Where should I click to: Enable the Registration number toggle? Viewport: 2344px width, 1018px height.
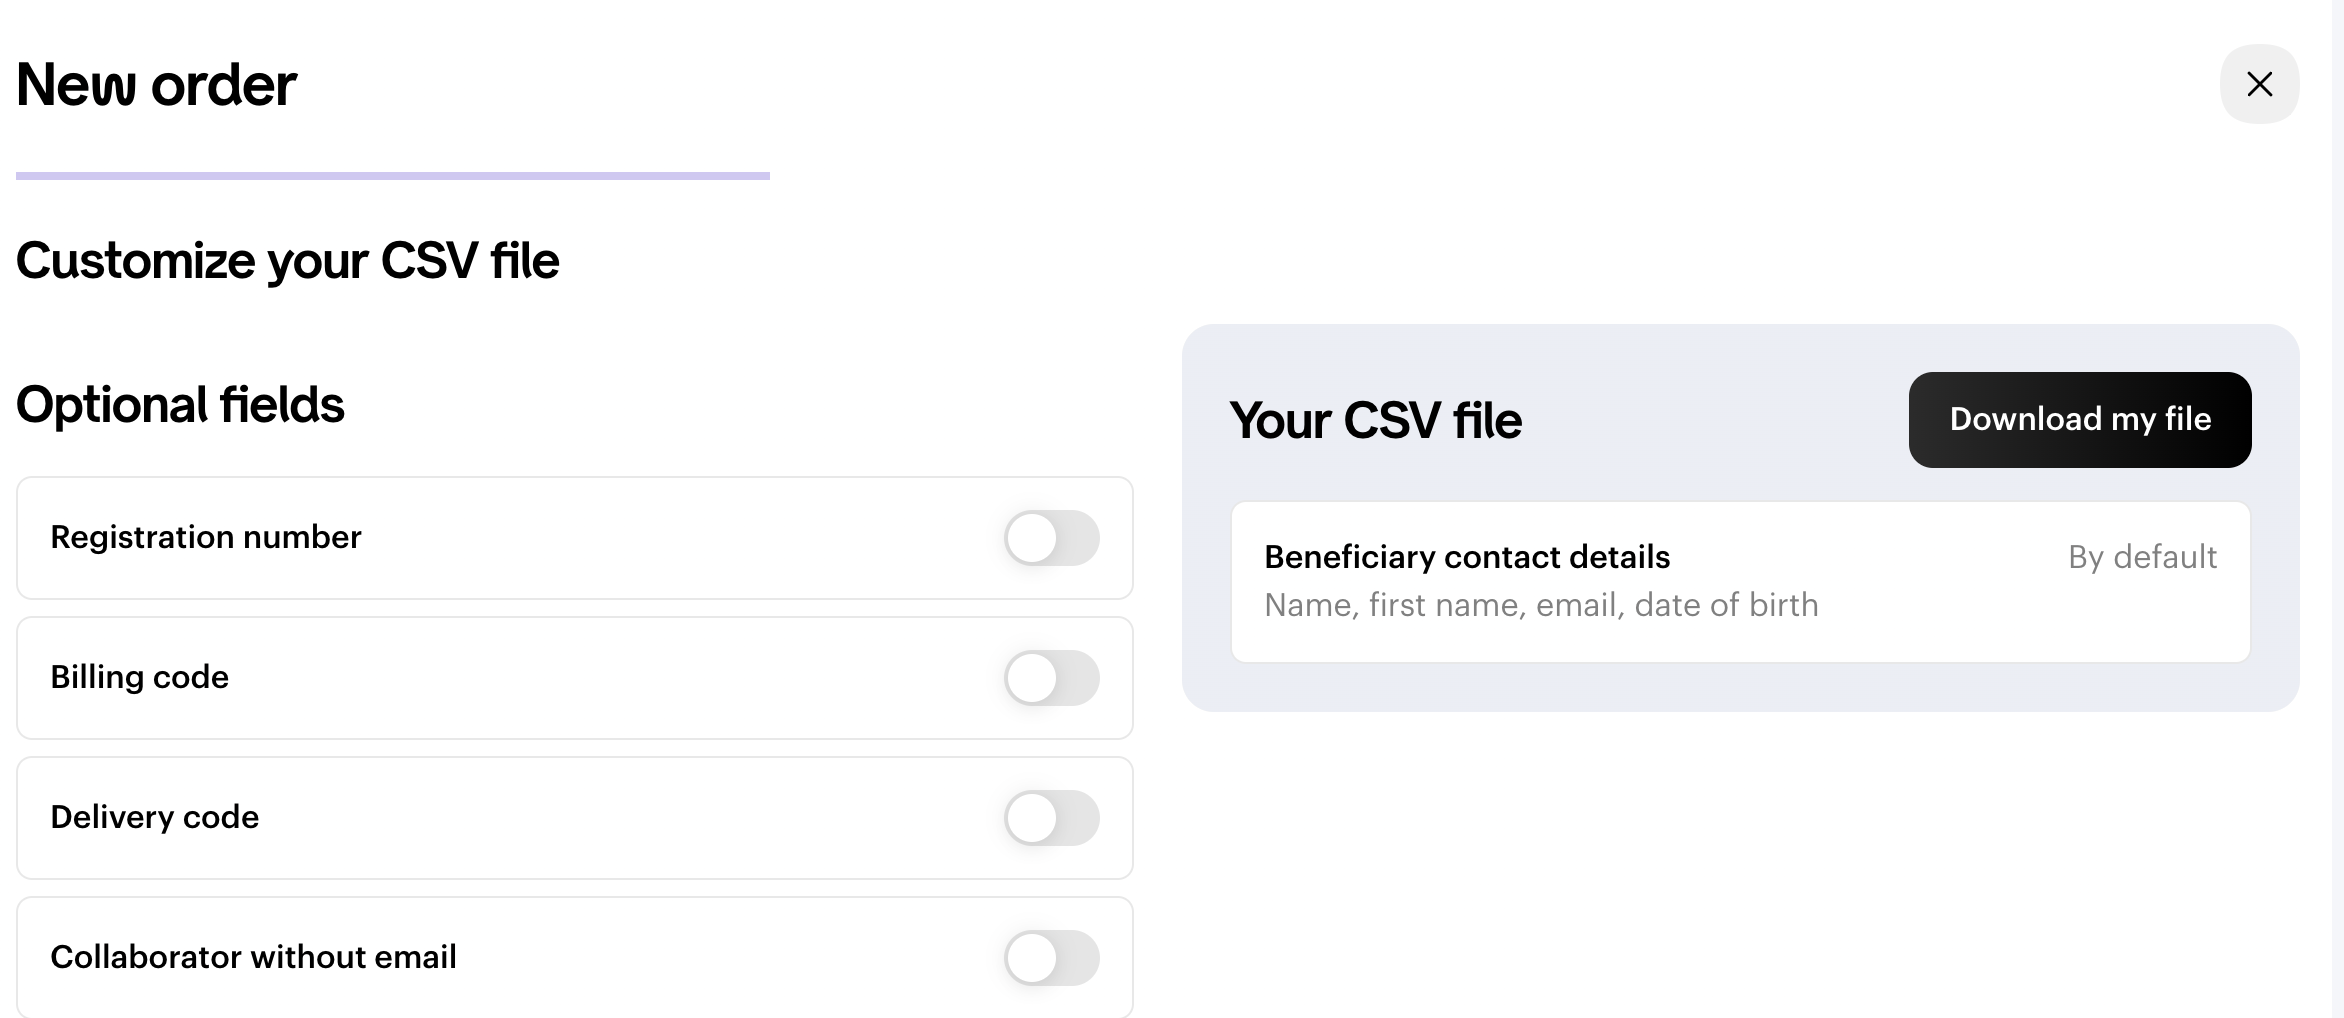pyautogui.click(x=1052, y=538)
